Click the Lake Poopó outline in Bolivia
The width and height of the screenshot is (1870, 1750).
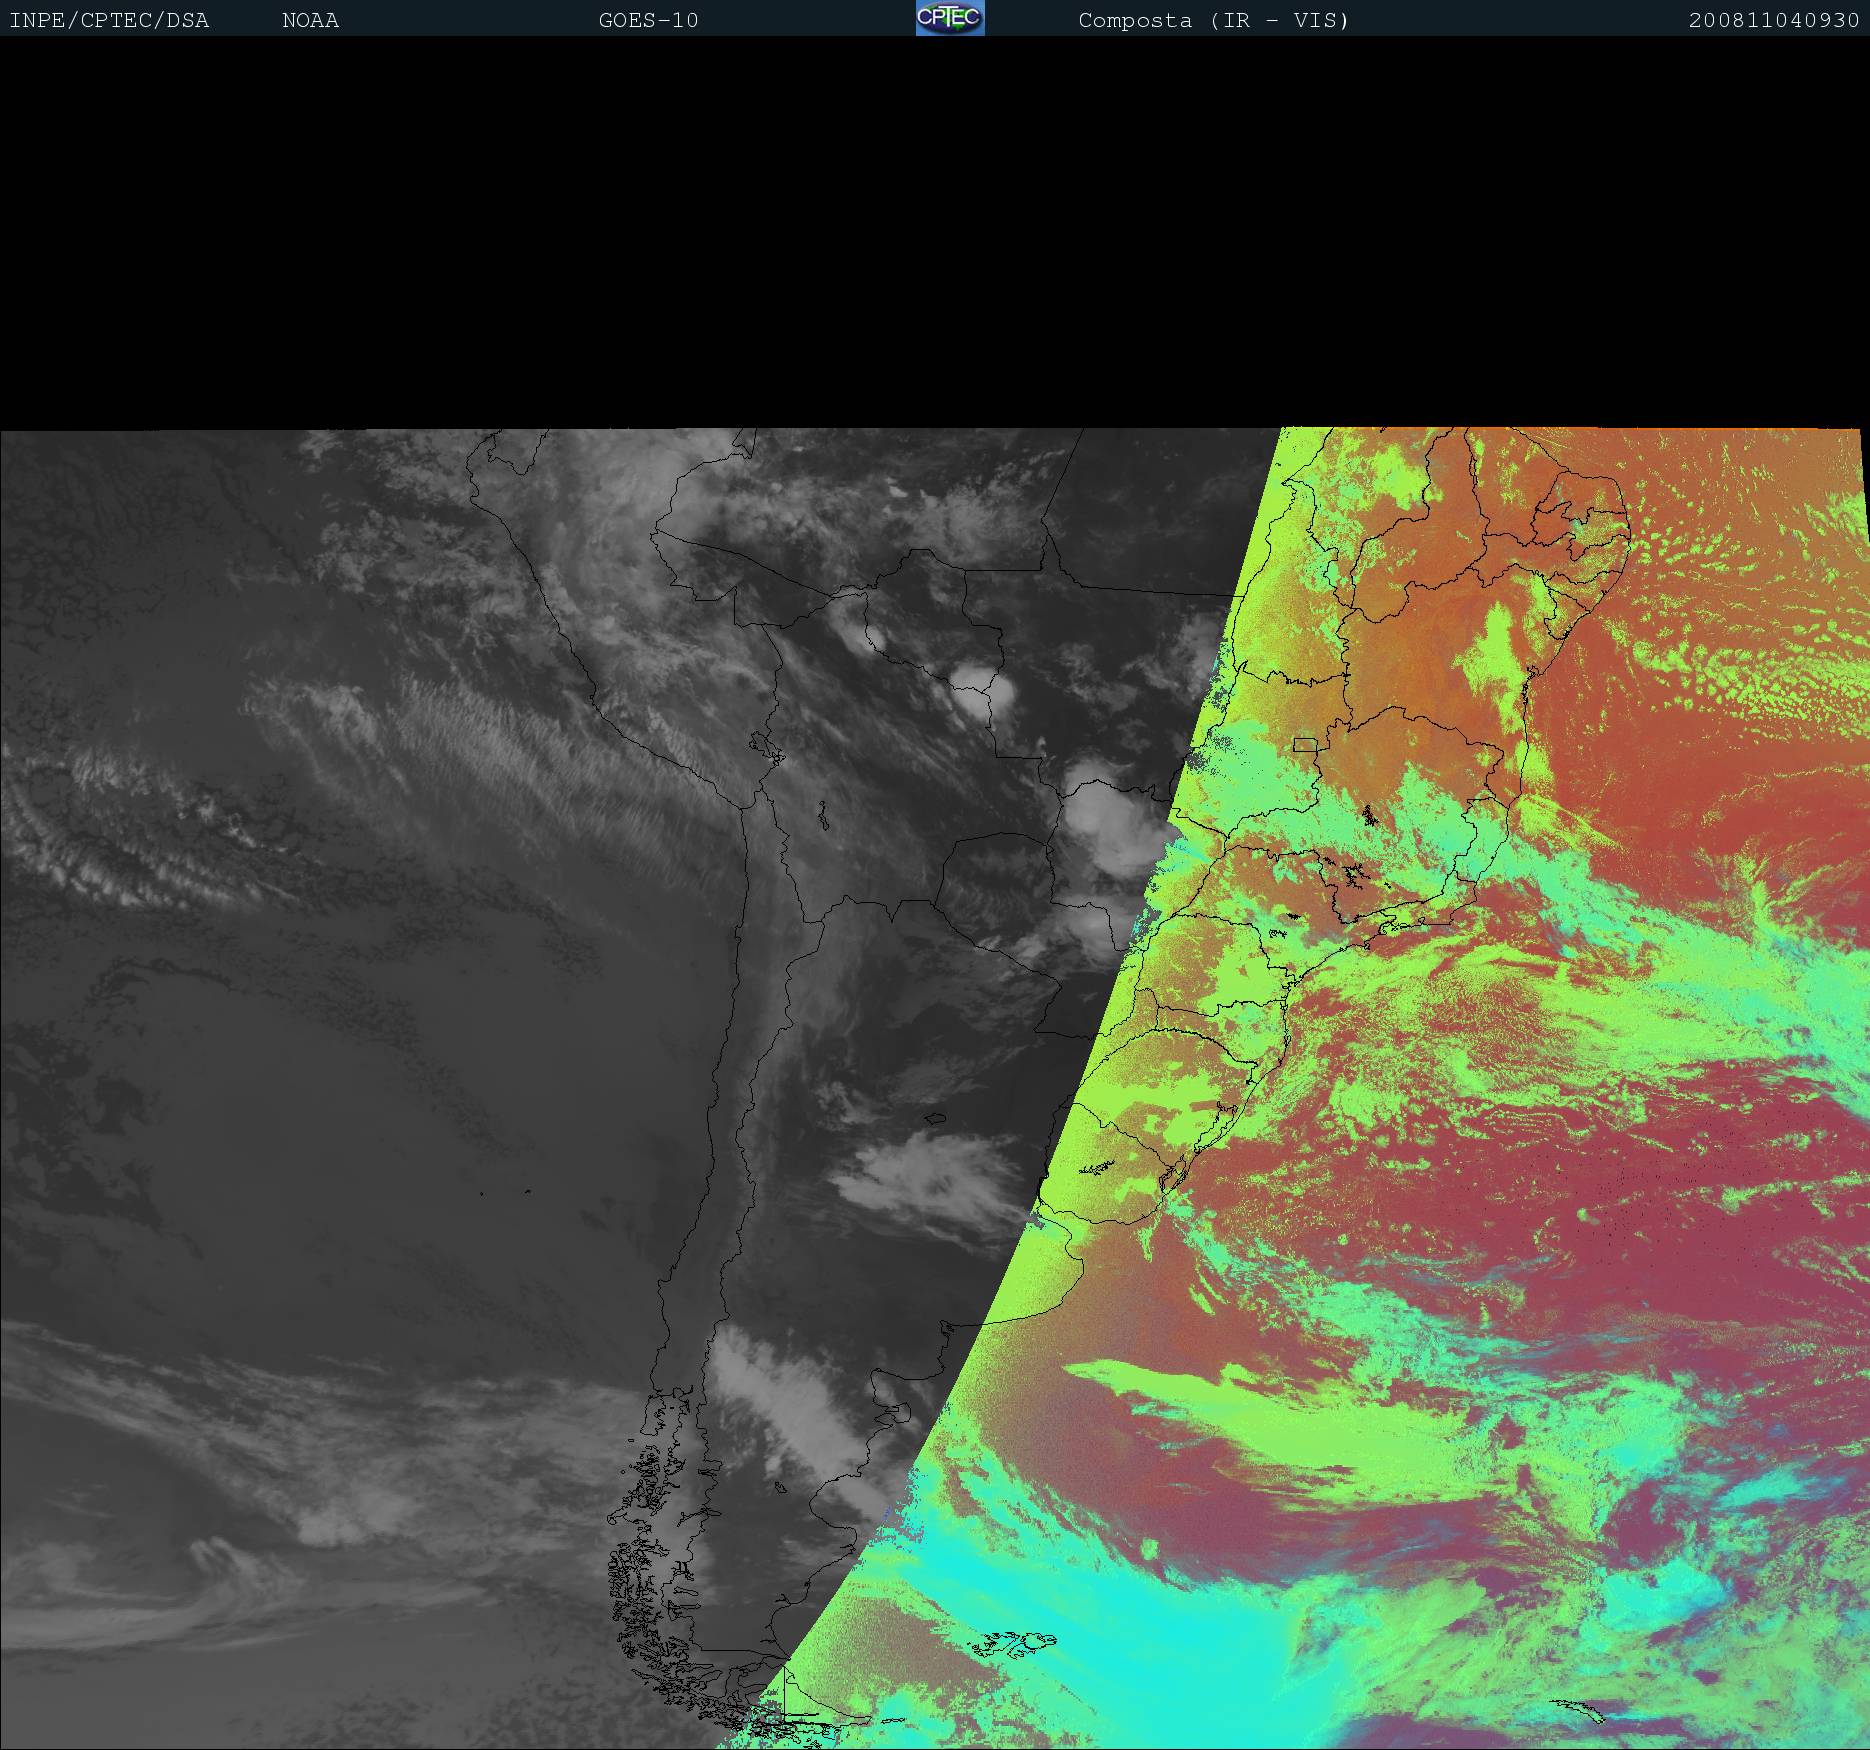click(x=822, y=816)
